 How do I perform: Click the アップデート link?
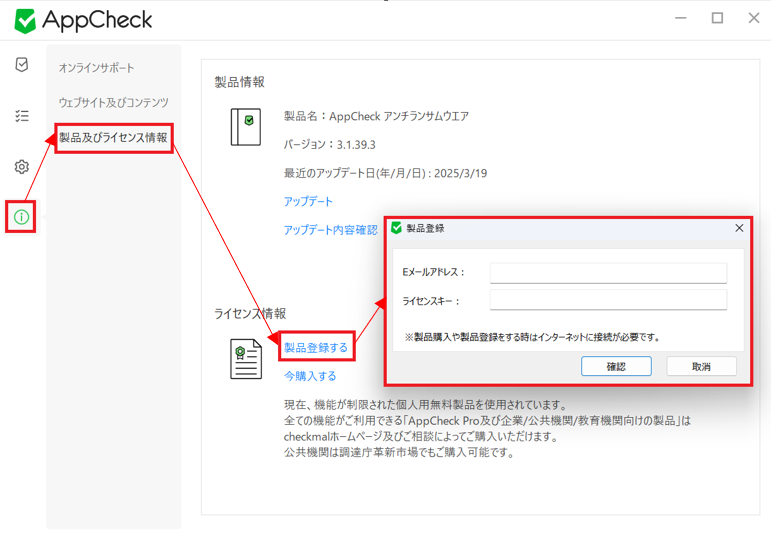(x=308, y=201)
